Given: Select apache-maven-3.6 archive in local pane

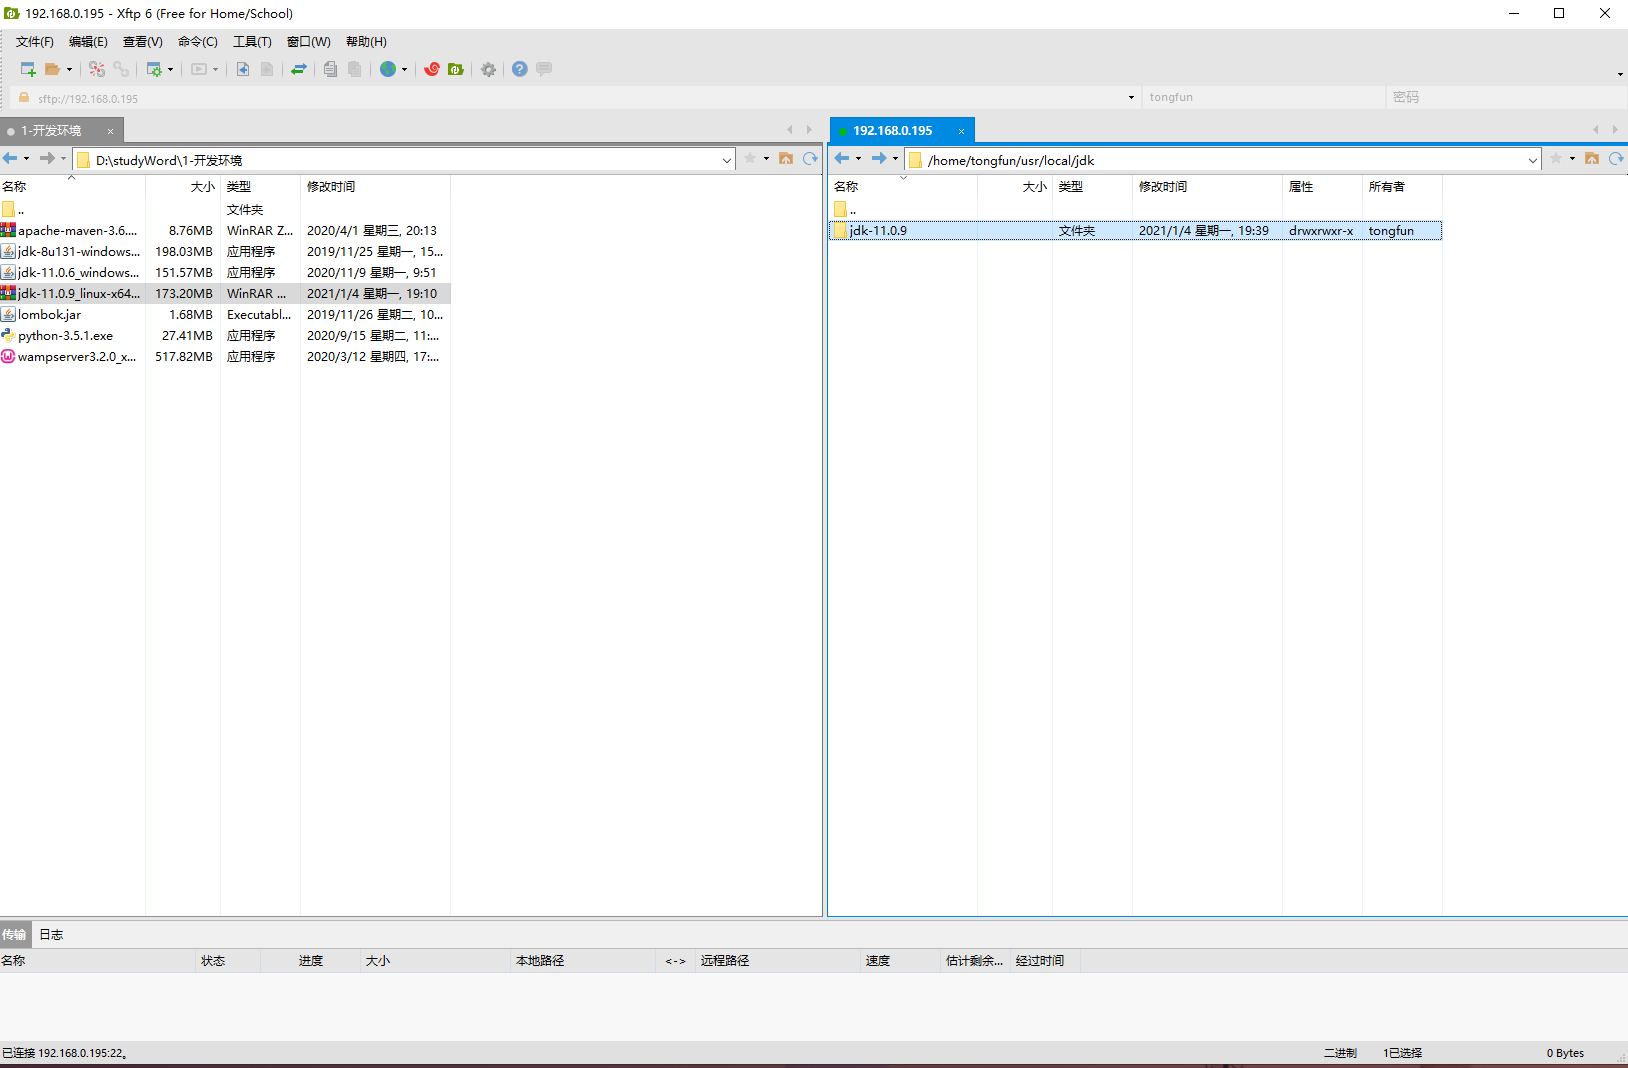Looking at the screenshot, I should click(225, 231).
